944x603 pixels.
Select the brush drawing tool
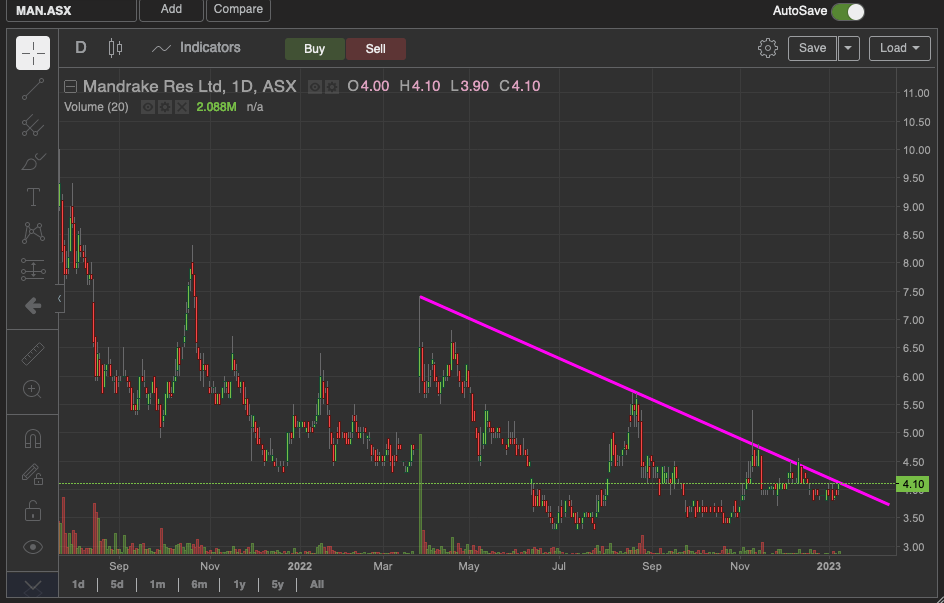33,161
